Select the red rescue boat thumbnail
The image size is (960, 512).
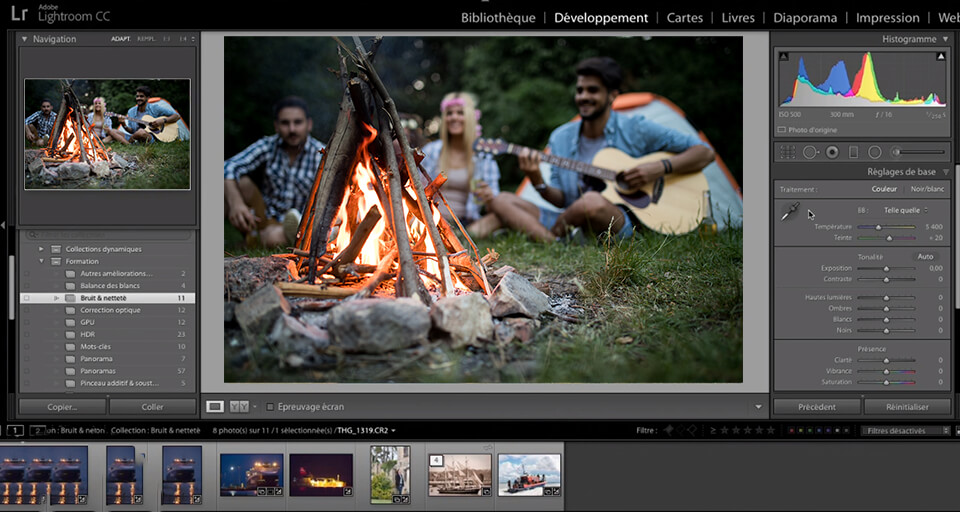click(530, 475)
